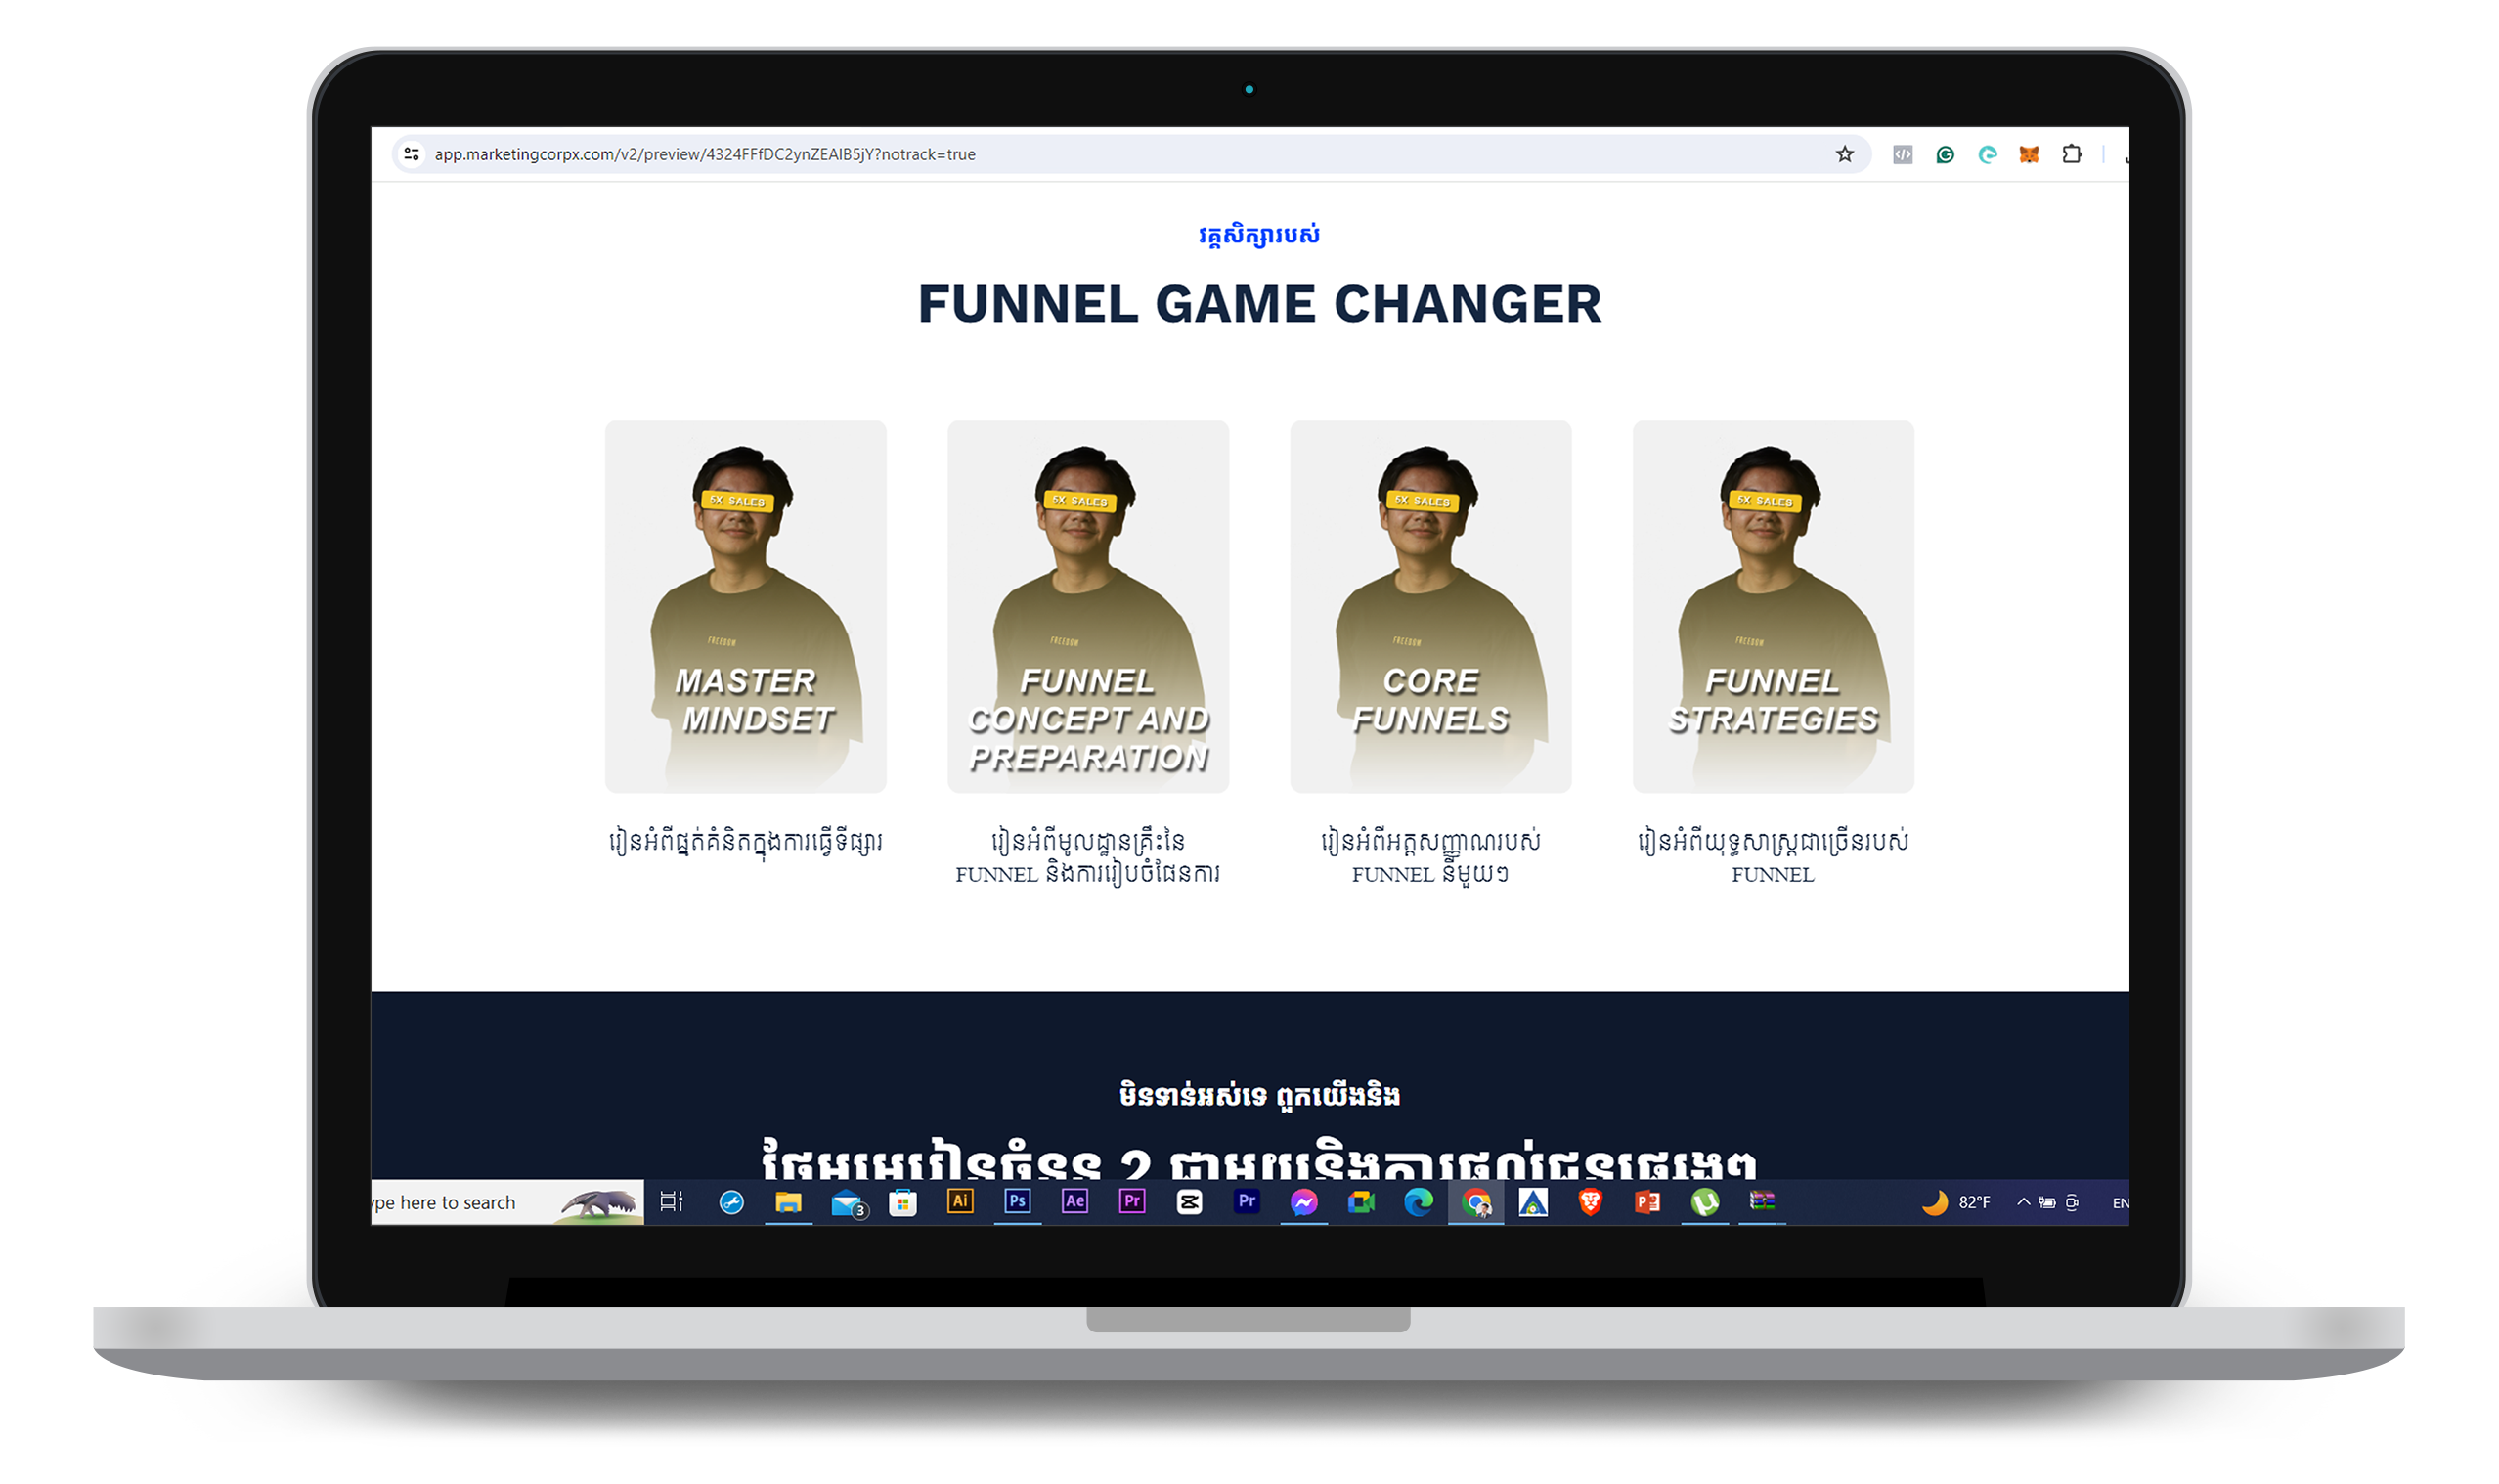This screenshot has height=1484, width=2499.
Task: Switch to Adobe Photoshop on the taskbar
Action: pyautogui.click(x=1017, y=1201)
